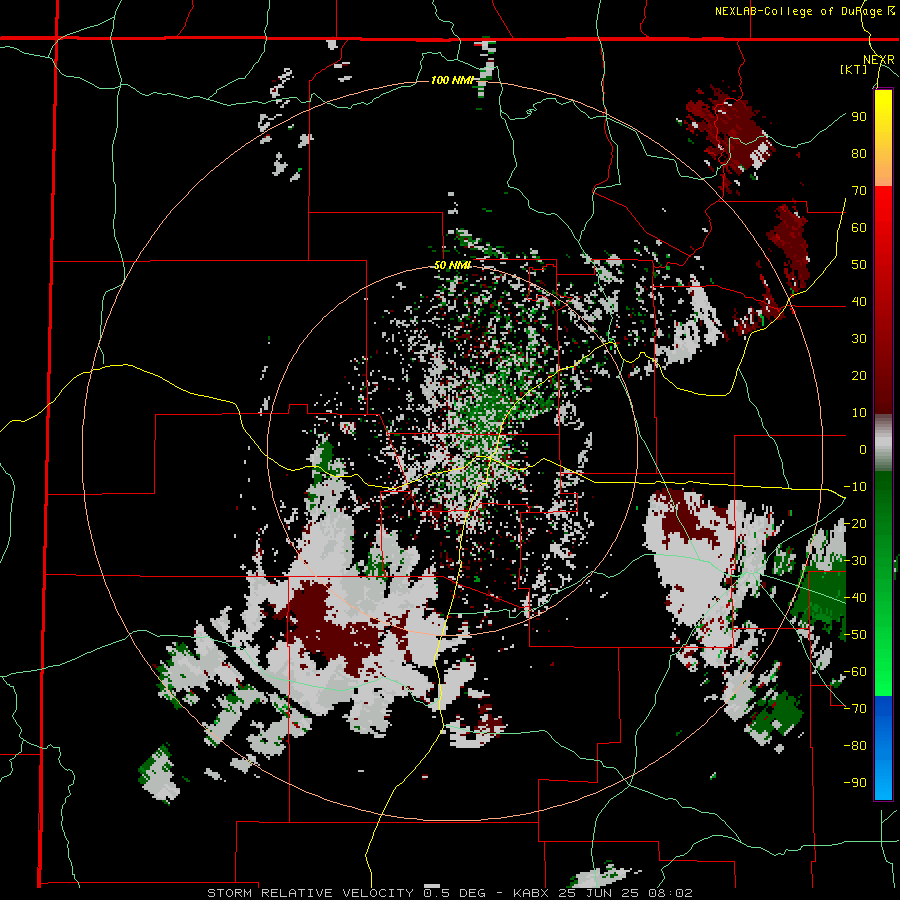Click the KABX station identifier in caption

coord(530,893)
